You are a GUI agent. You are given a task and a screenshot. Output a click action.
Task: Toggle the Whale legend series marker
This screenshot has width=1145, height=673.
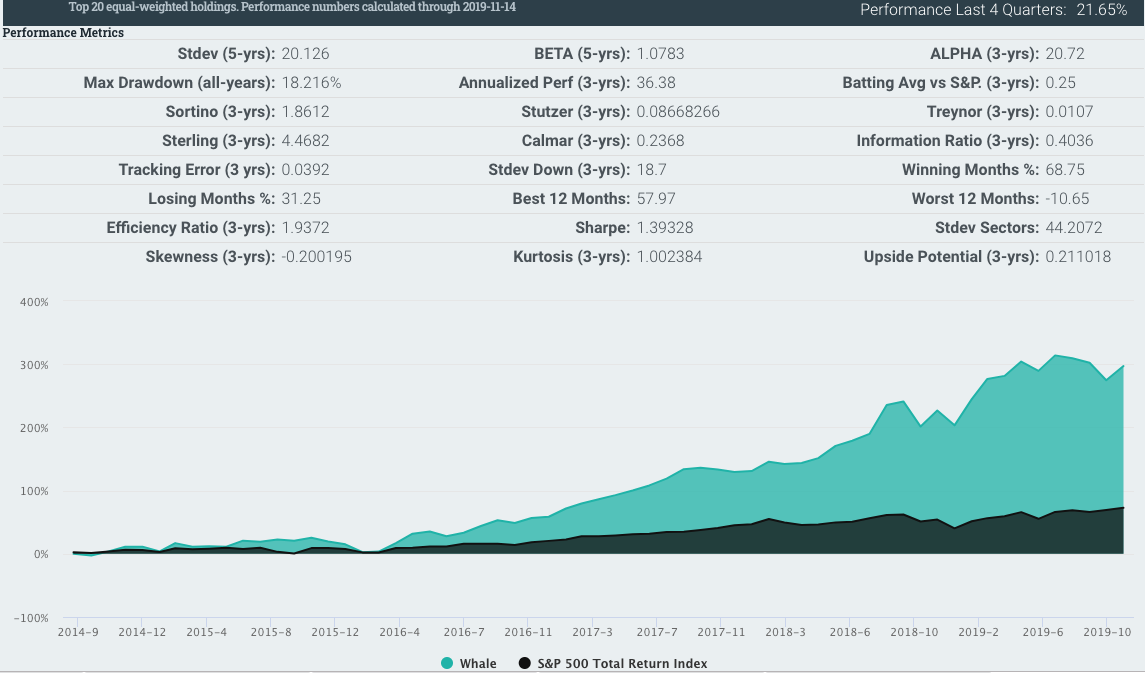(447, 663)
